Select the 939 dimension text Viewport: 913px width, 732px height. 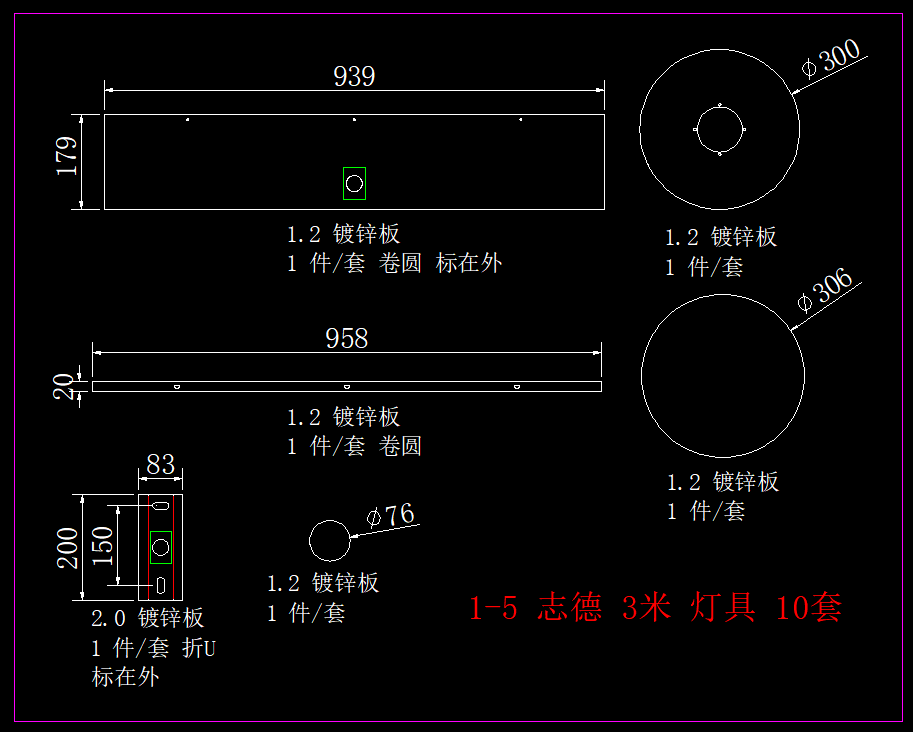coord(354,76)
